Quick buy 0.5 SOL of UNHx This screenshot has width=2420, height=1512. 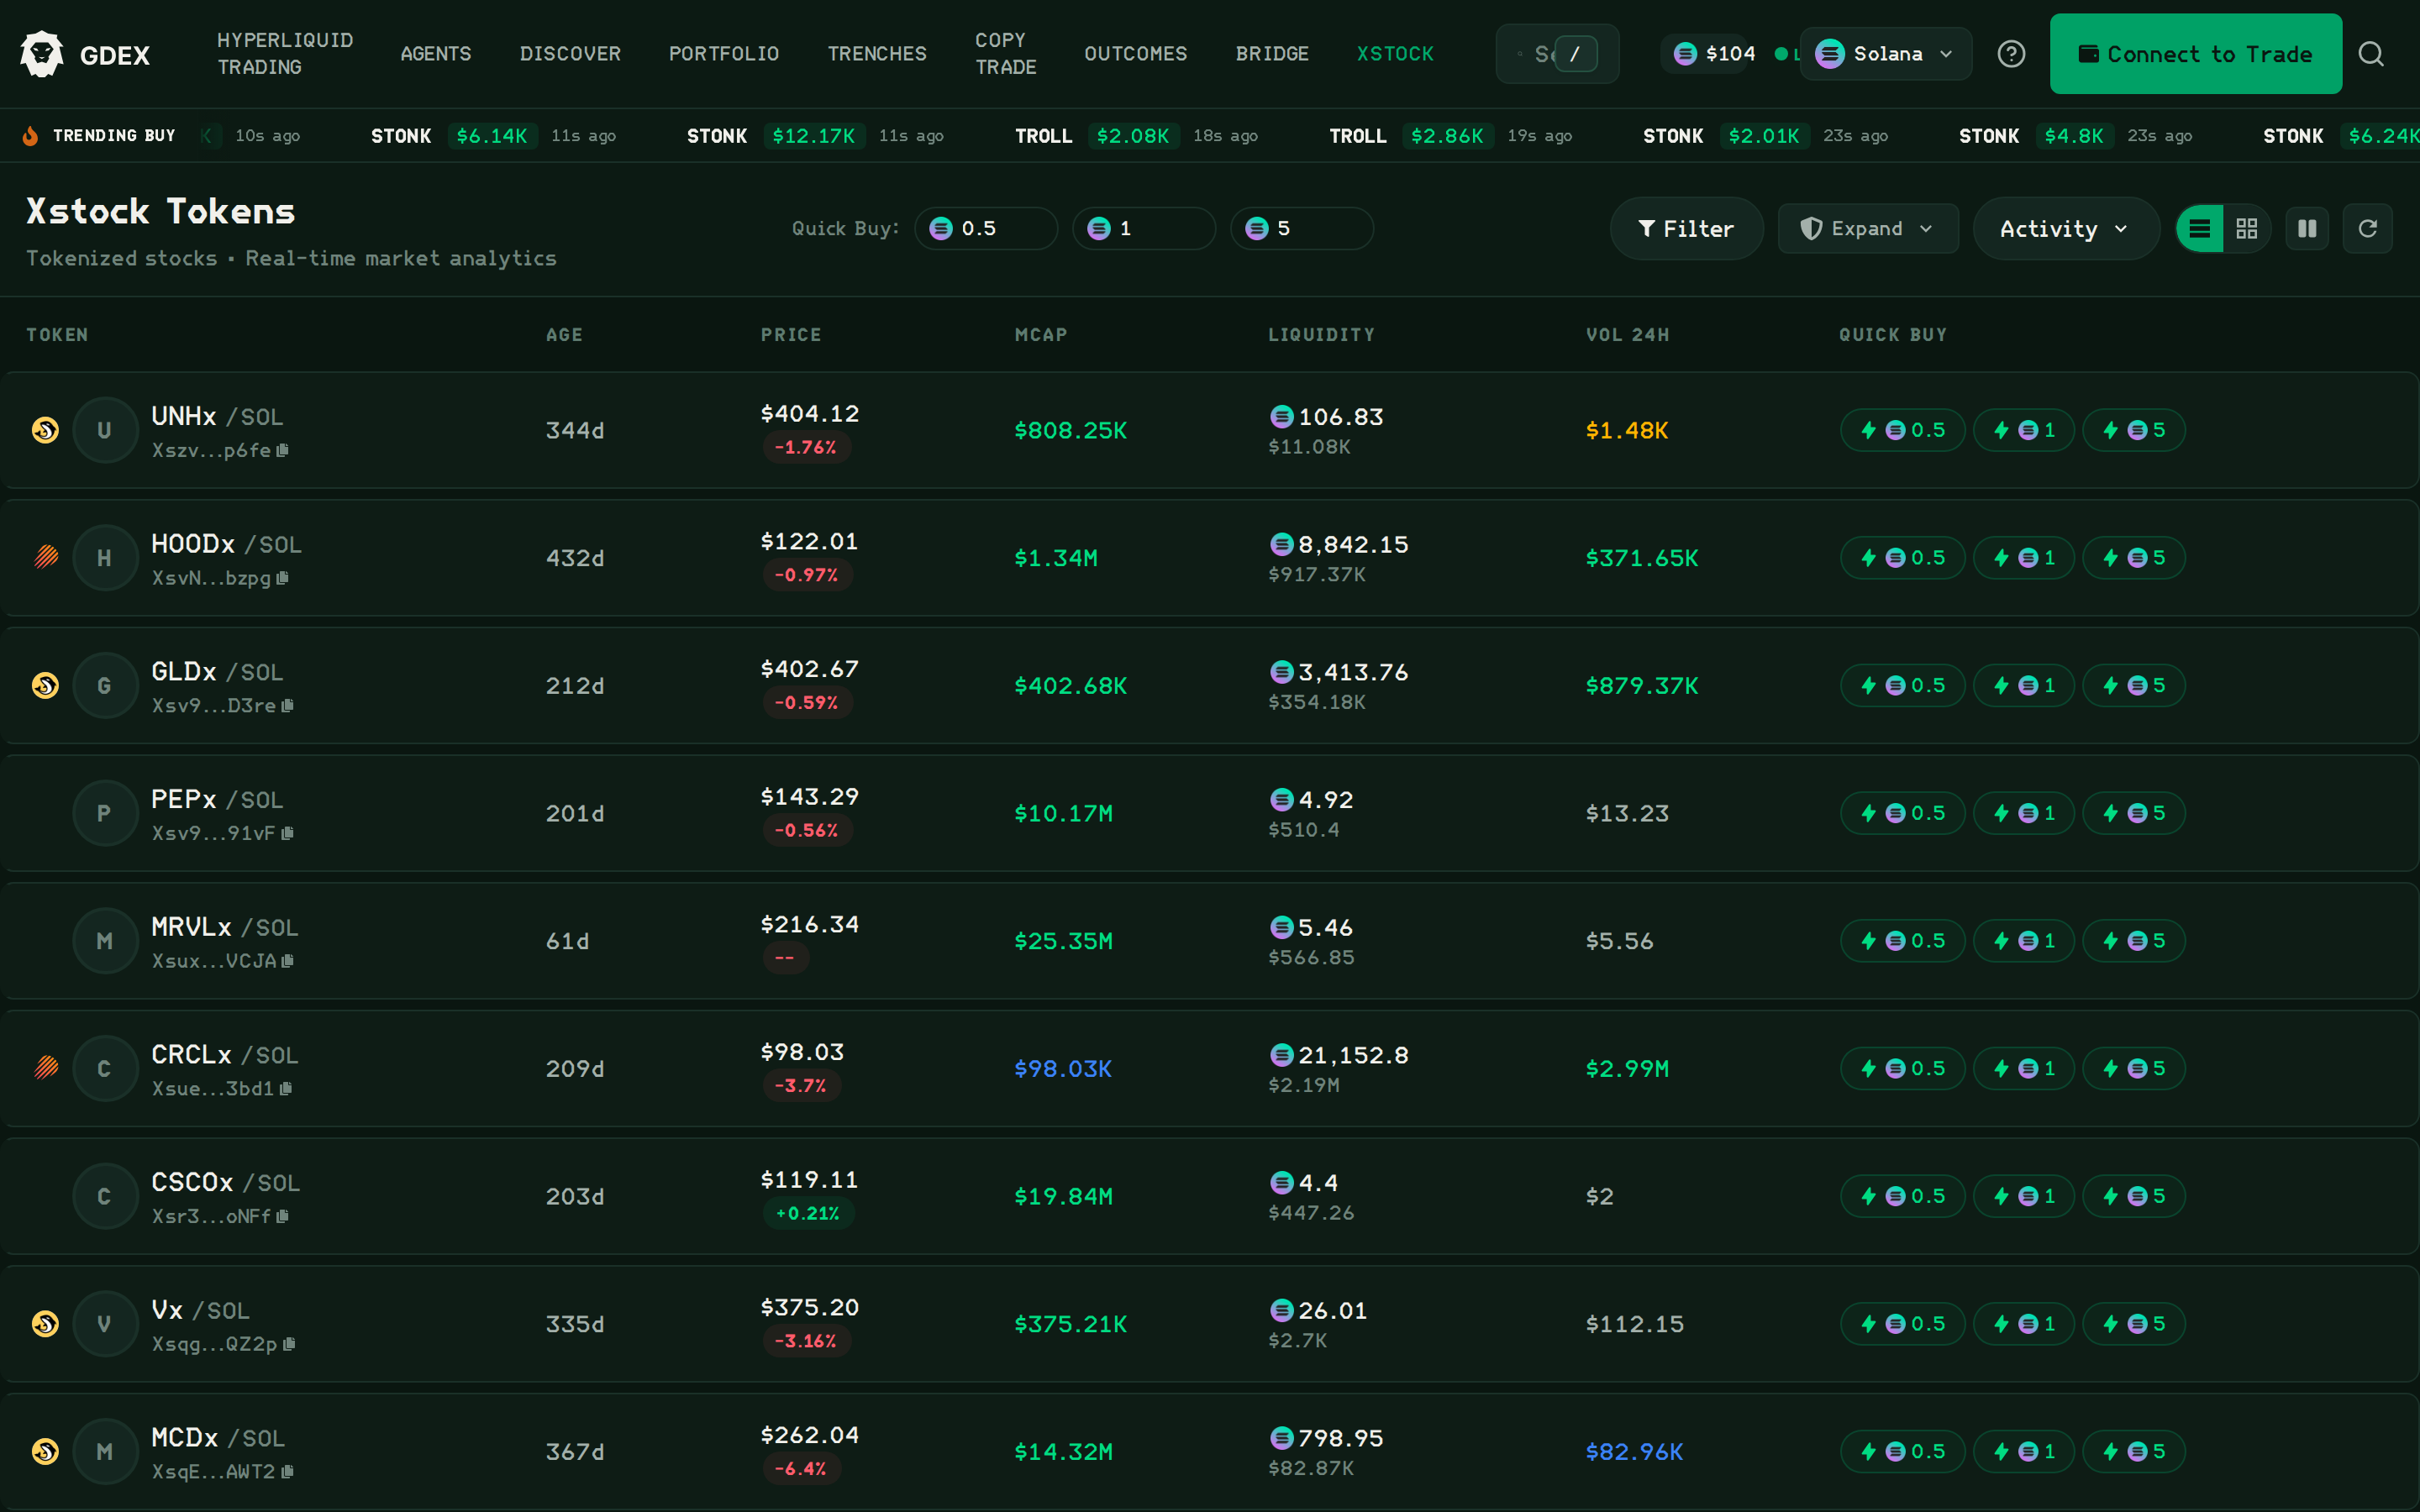click(1902, 430)
